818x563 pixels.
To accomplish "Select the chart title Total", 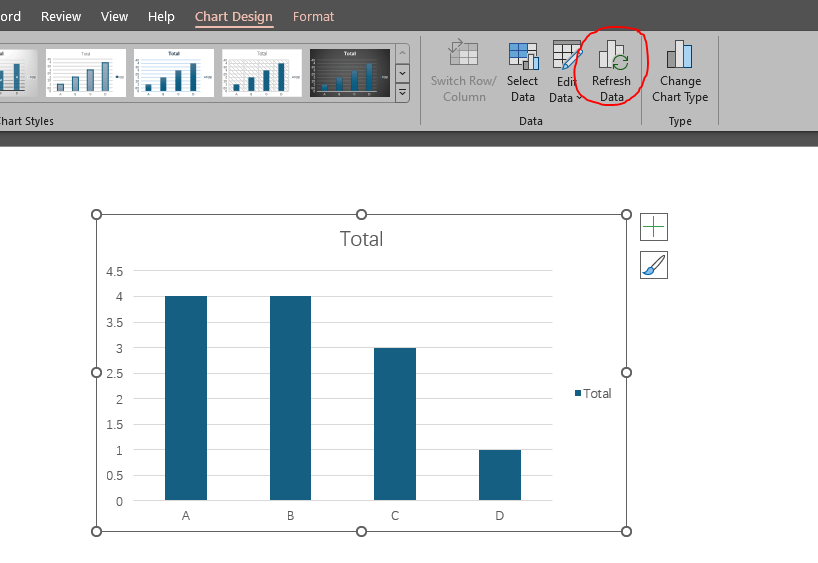I will (362, 239).
